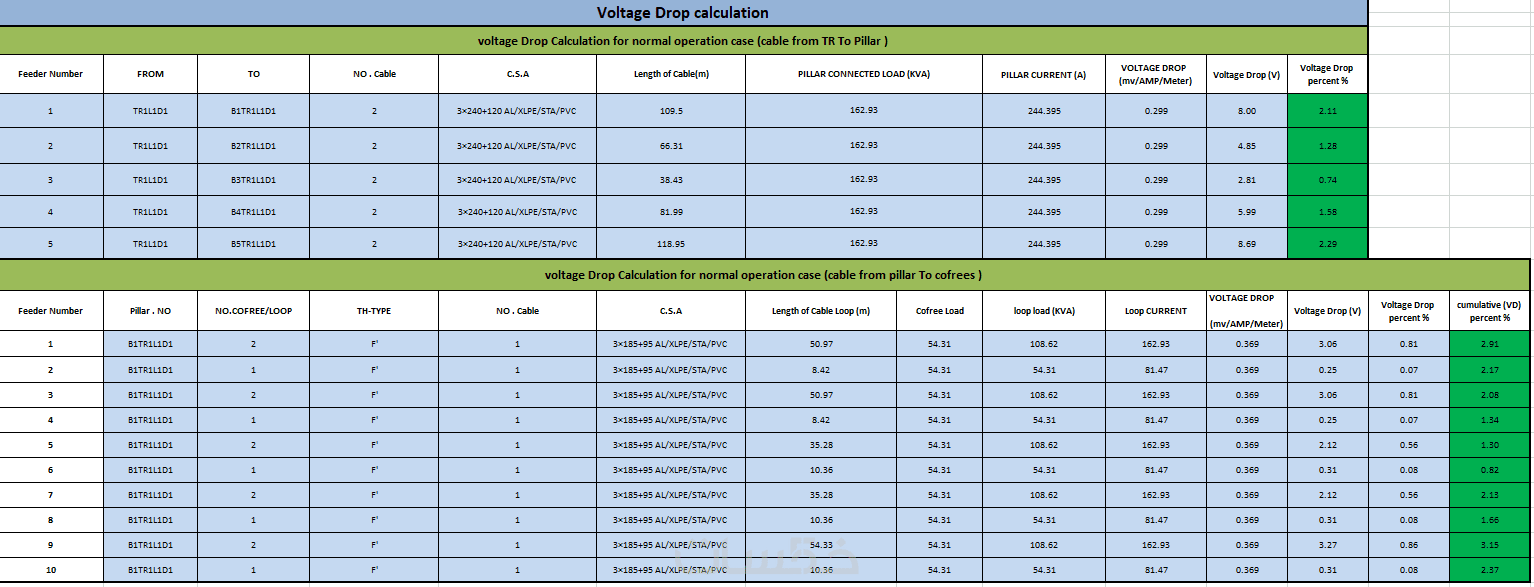The height and width of the screenshot is (587, 1534).
Task: Select the voltage drop percent cell '0.86'
Action: [1408, 545]
